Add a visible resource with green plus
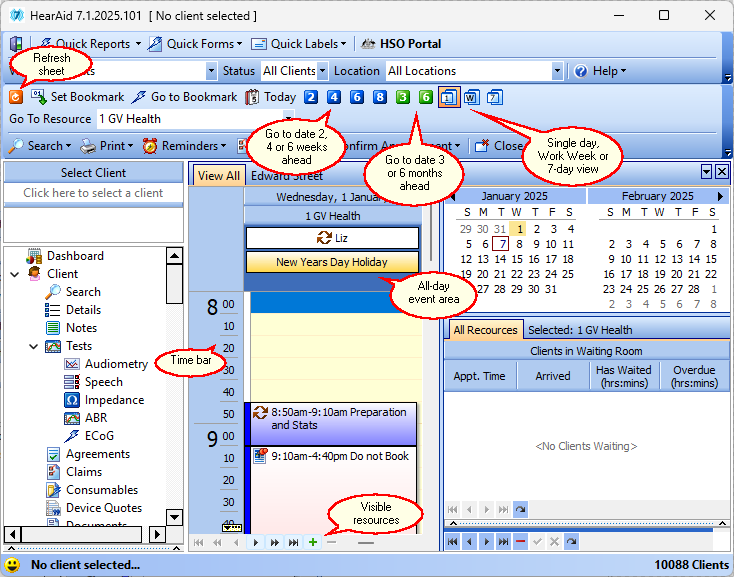 pos(313,542)
